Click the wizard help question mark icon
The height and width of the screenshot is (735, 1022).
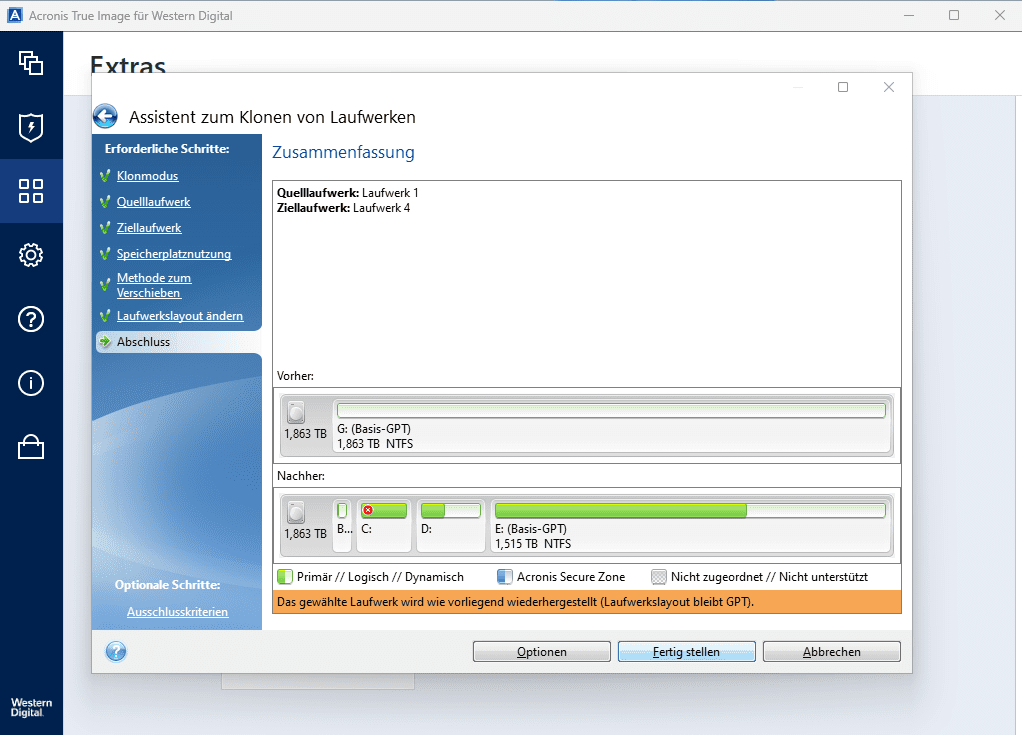tap(116, 651)
